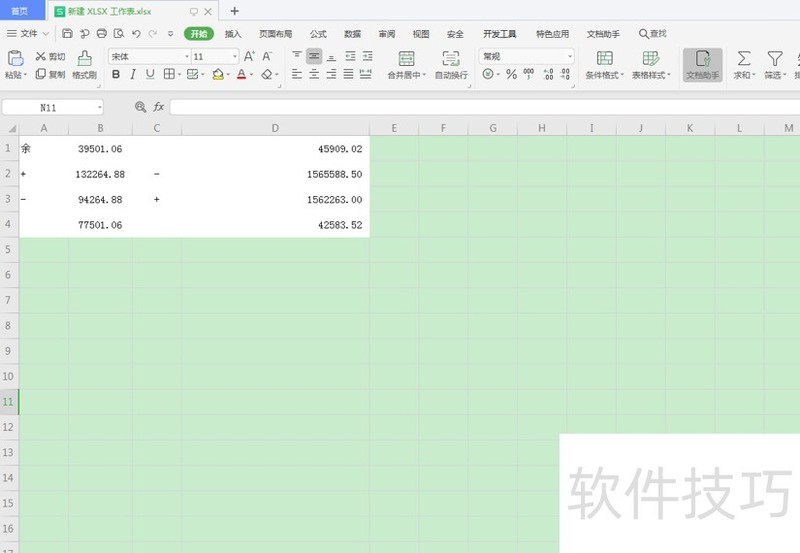Toggle bold formatting

pos(116,74)
